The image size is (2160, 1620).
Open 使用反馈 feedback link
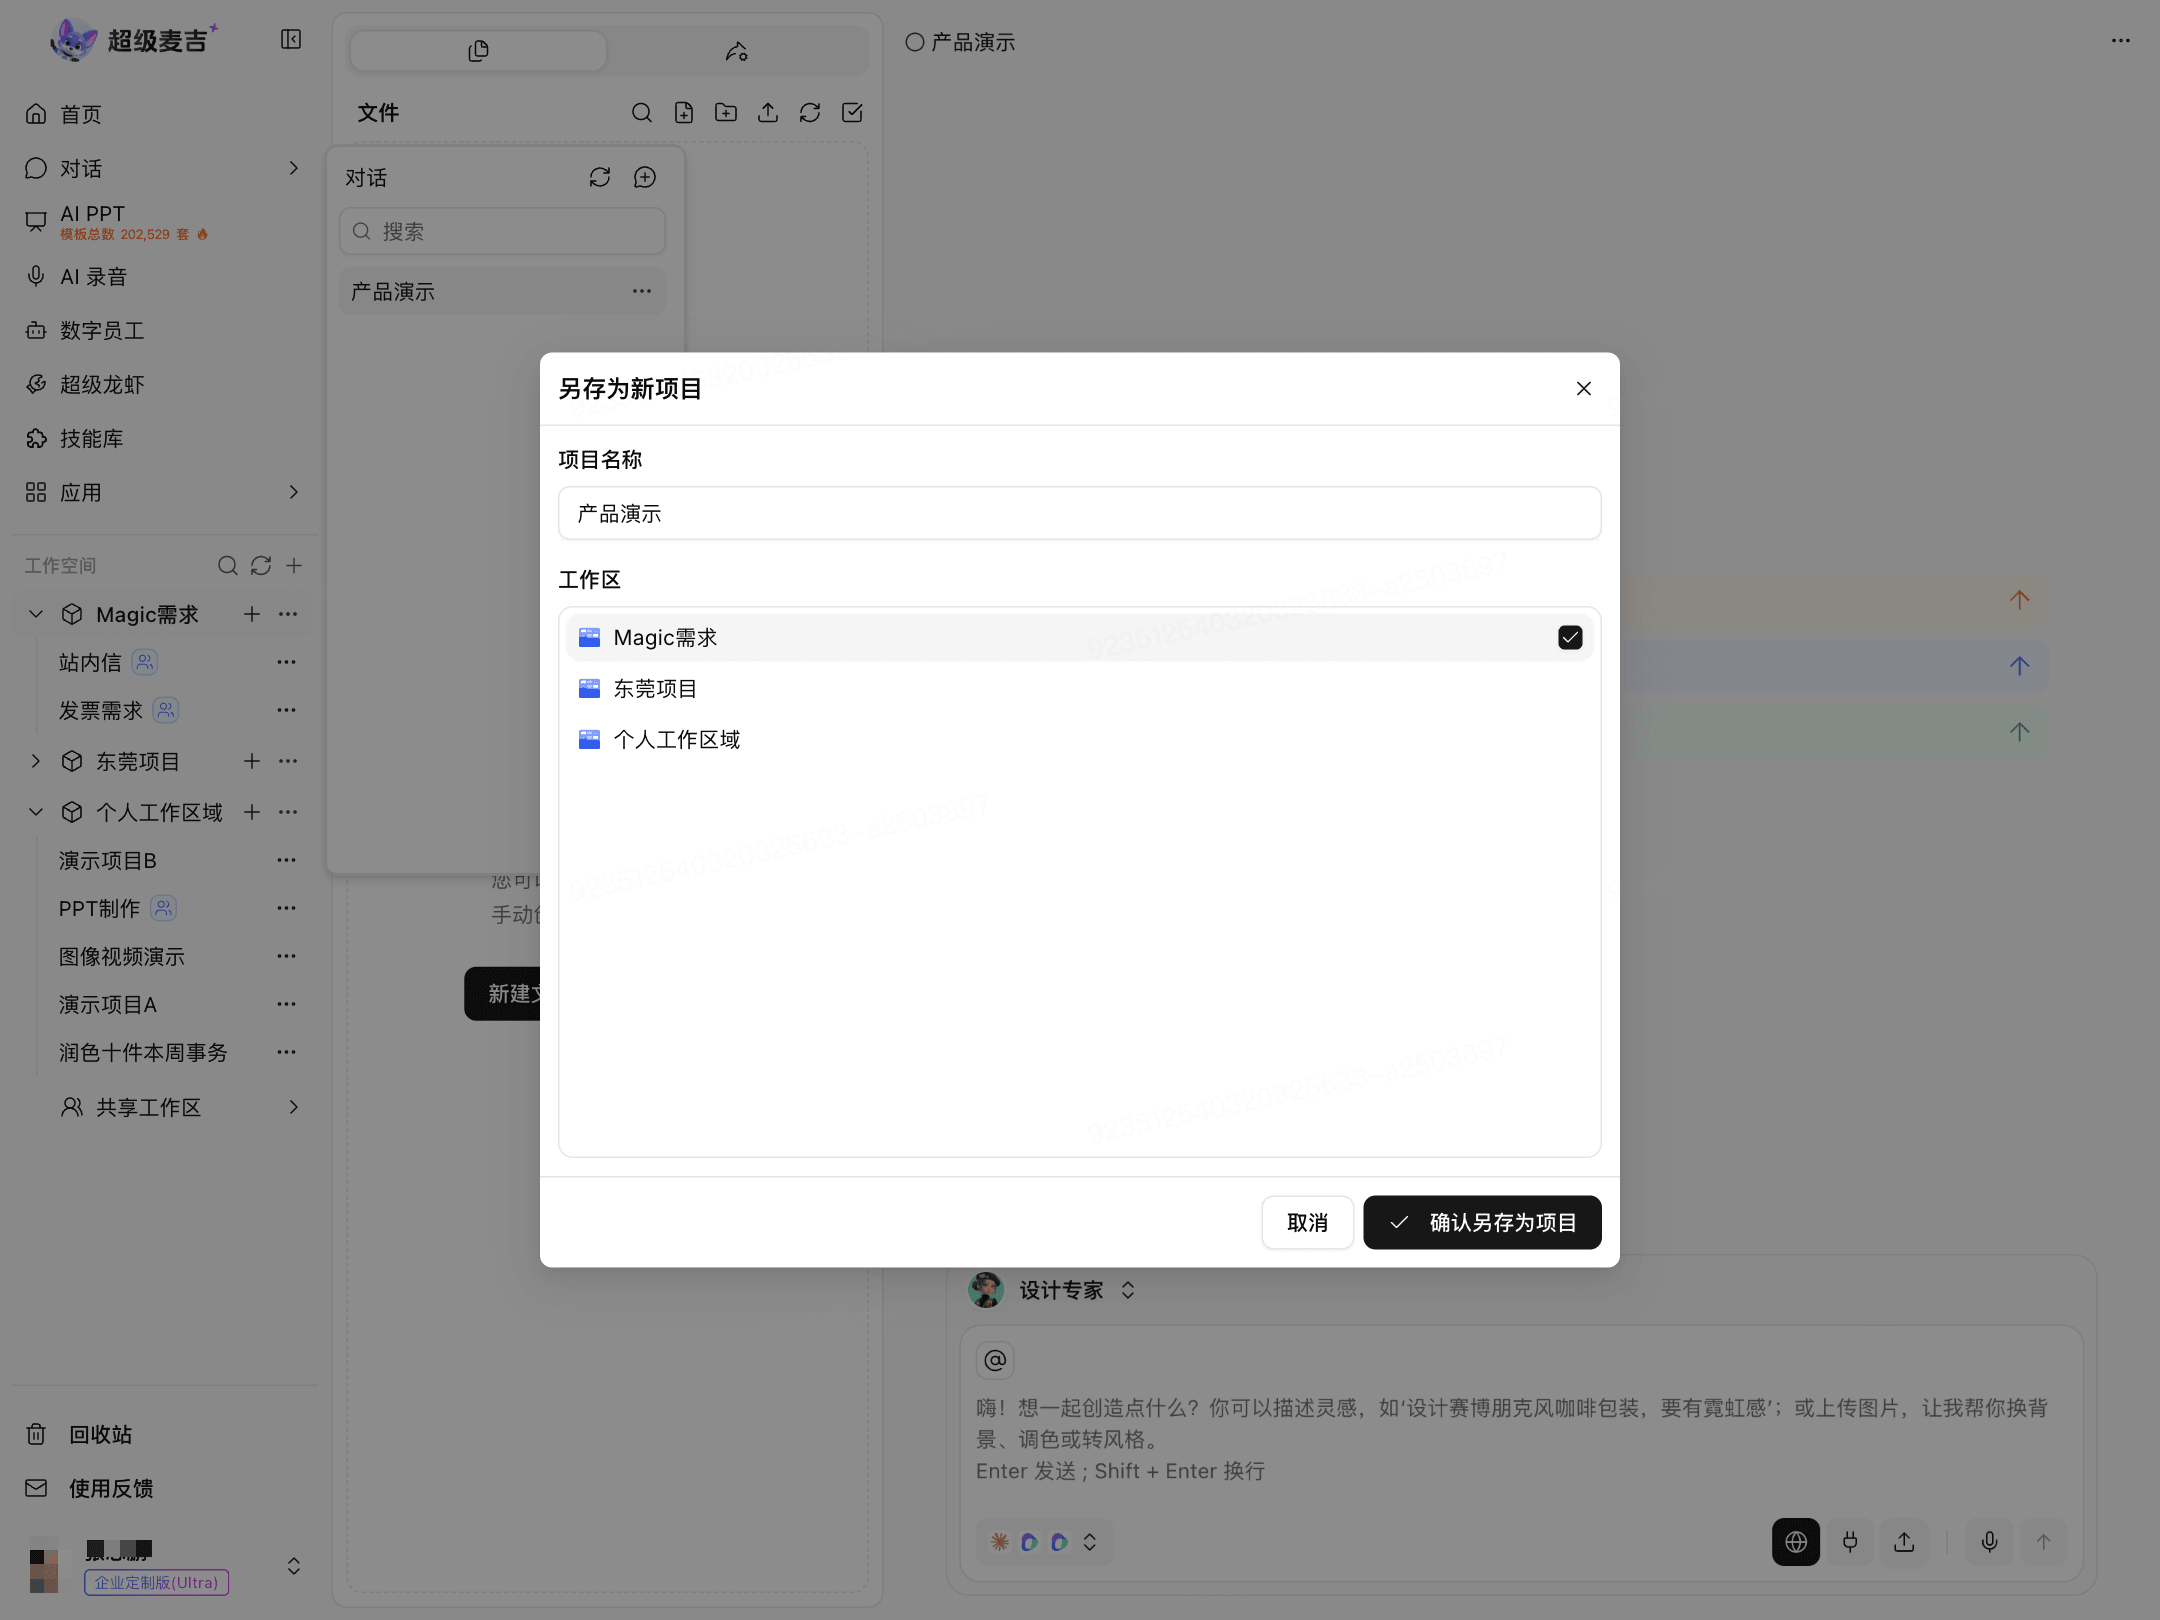coord(110,1489)
